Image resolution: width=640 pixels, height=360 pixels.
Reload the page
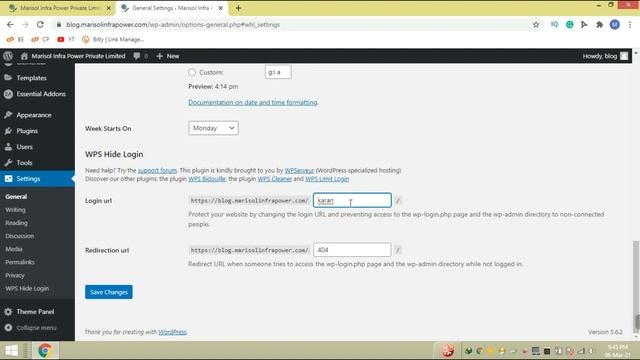point(40,24)
